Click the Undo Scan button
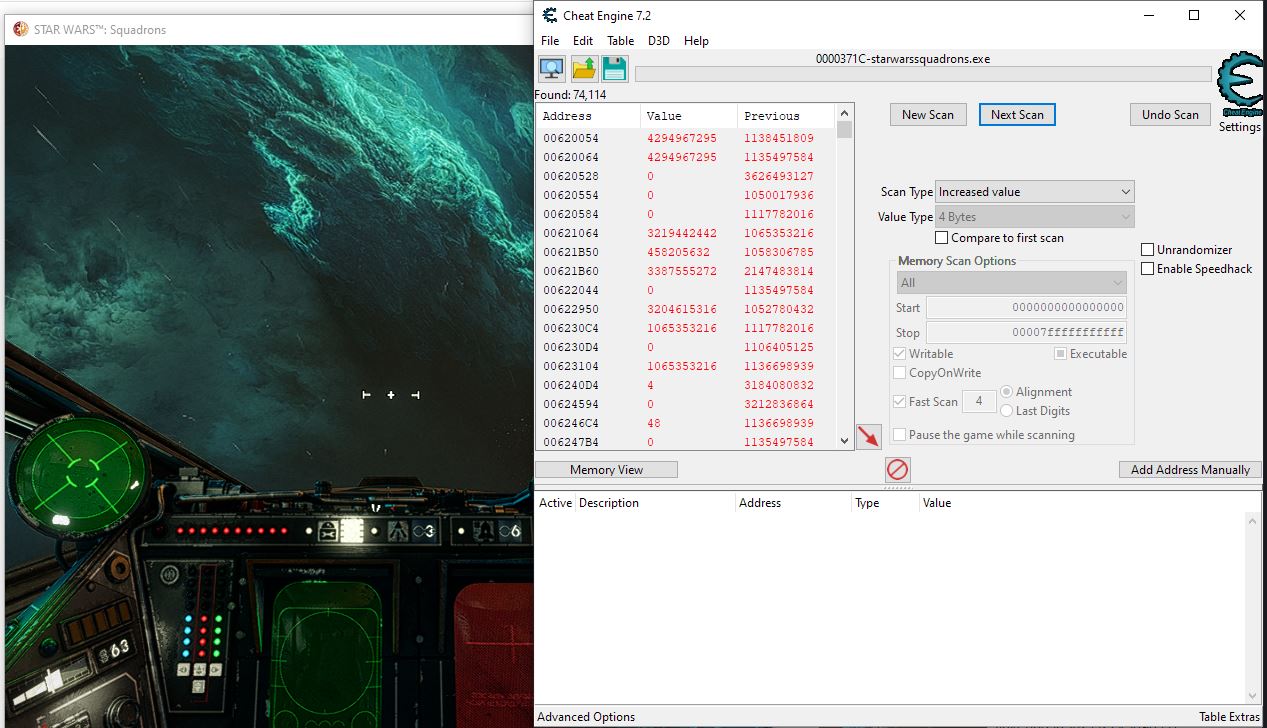This screenshot has width=1267, height=728. (x=1170, y=115)
